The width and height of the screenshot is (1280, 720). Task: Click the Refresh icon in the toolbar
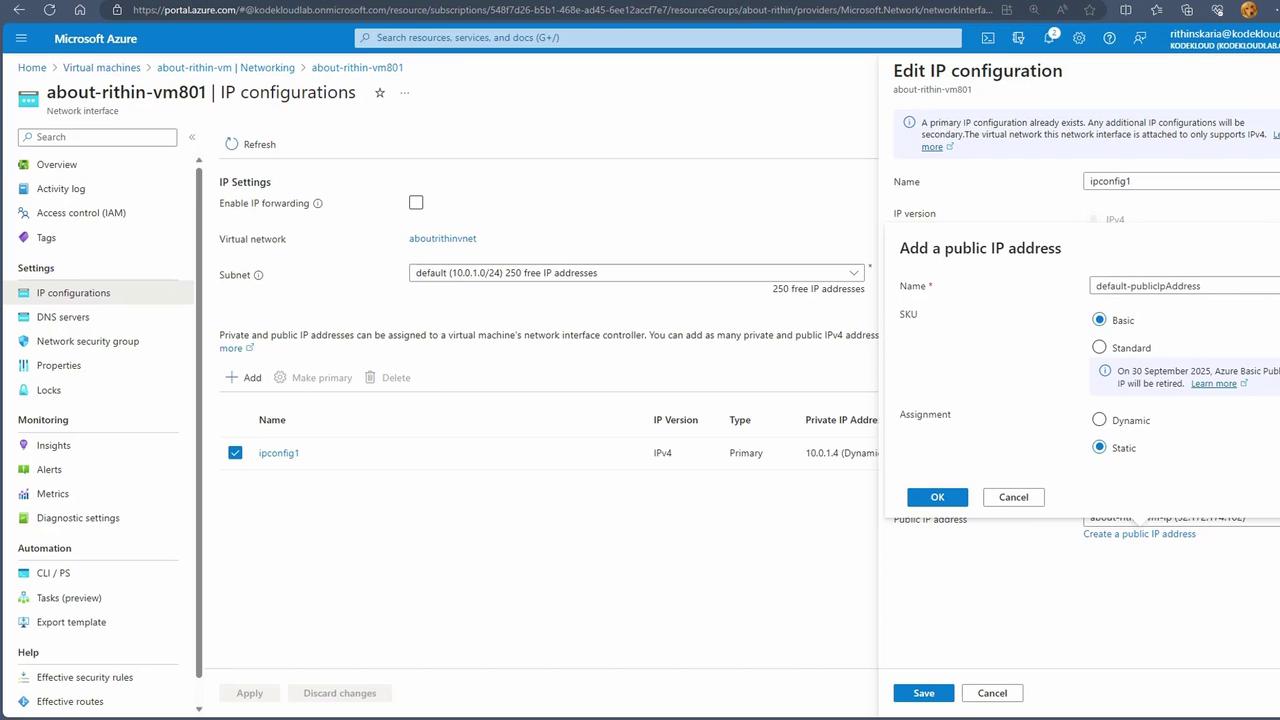(x=232, y=144)
